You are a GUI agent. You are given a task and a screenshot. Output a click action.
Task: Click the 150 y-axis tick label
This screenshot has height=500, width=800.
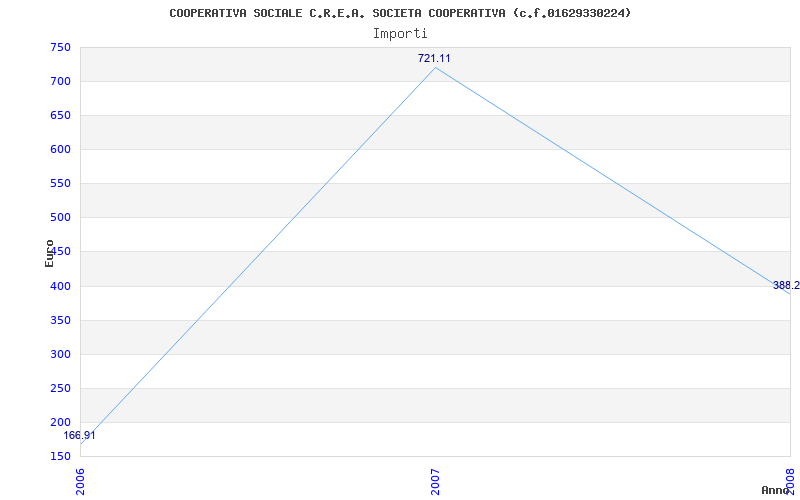[x=60, y=456]
